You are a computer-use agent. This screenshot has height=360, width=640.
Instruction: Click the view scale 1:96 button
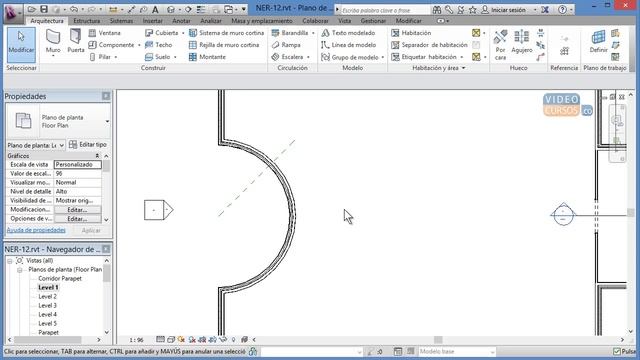pyautogui.click(x=136, y=340)
